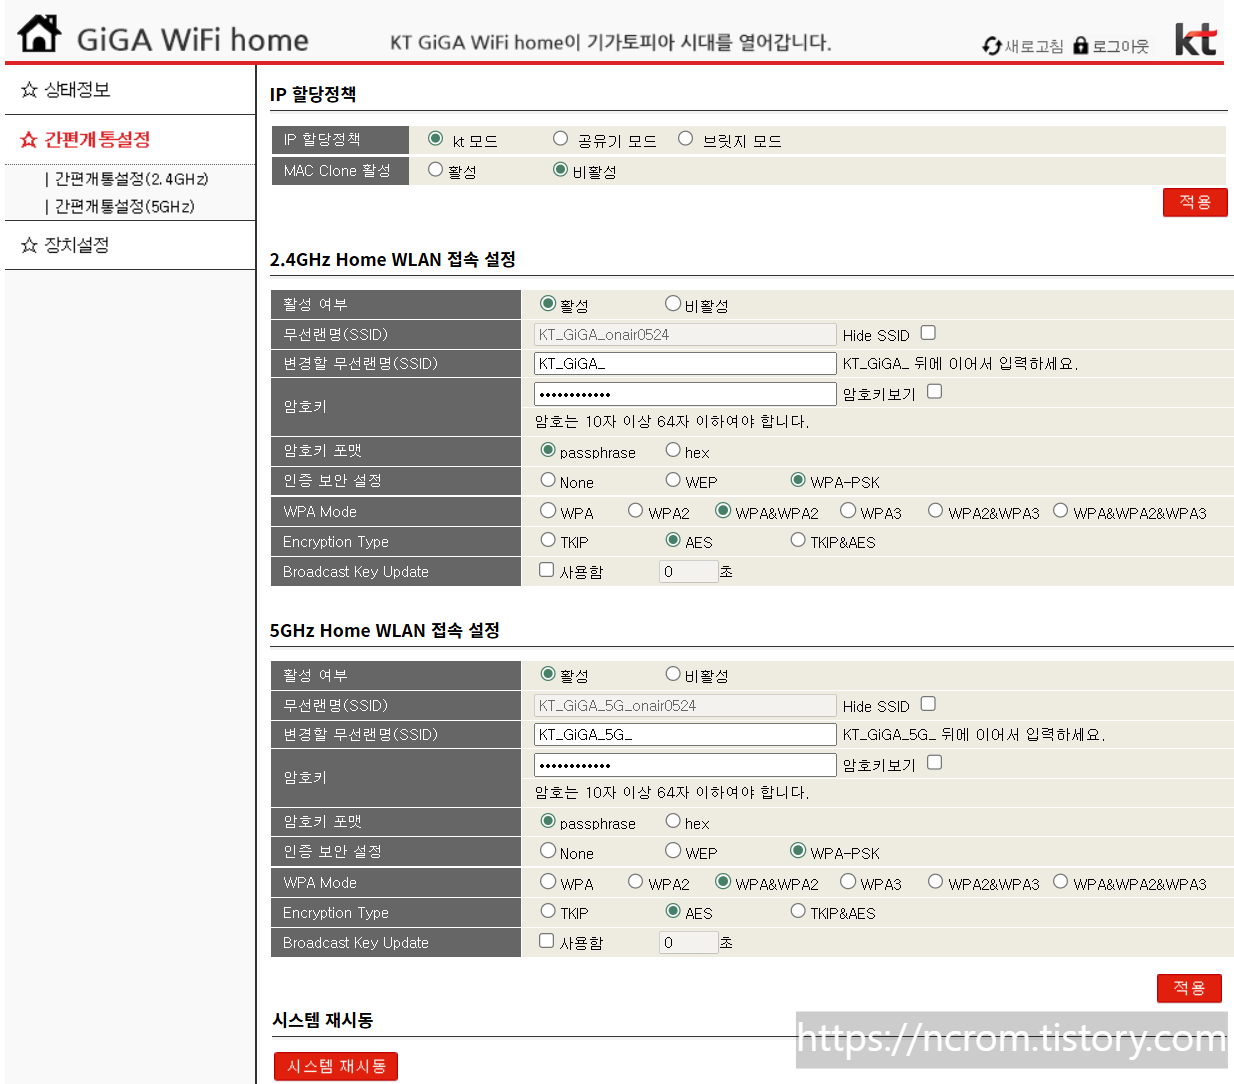Click the star icon beside 상태정보

click(29, 90)
